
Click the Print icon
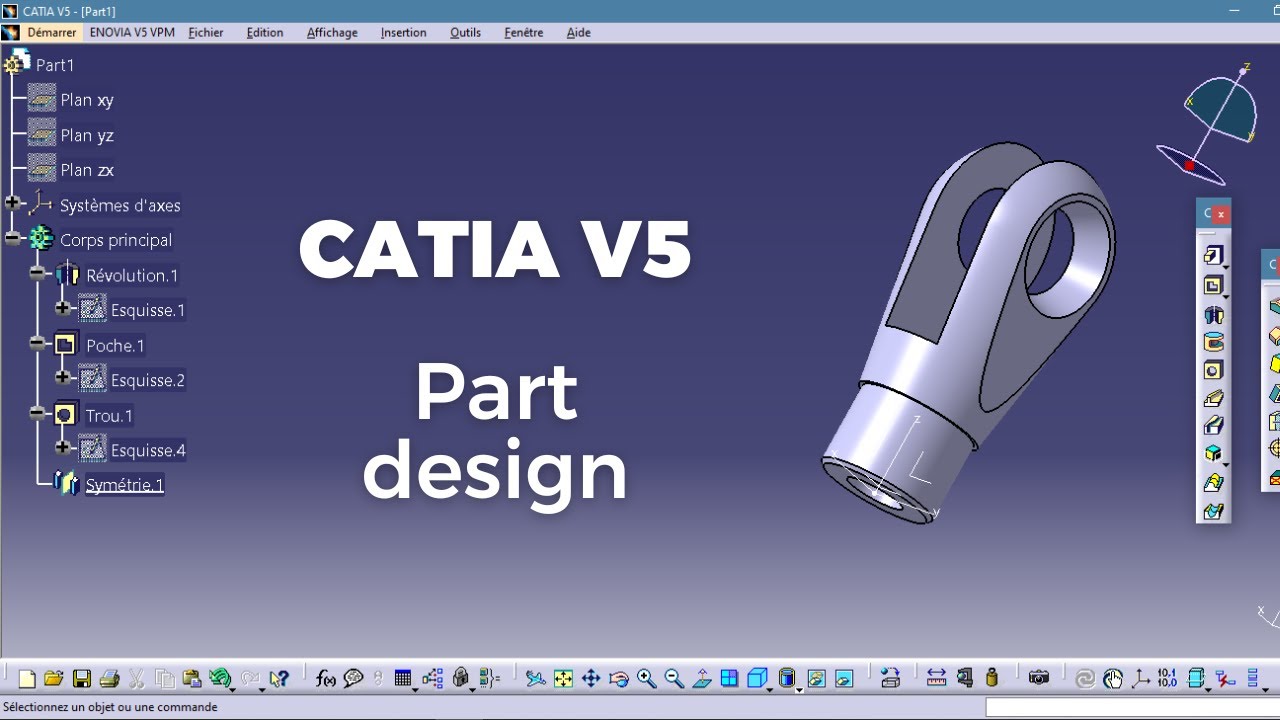point(110,679)
